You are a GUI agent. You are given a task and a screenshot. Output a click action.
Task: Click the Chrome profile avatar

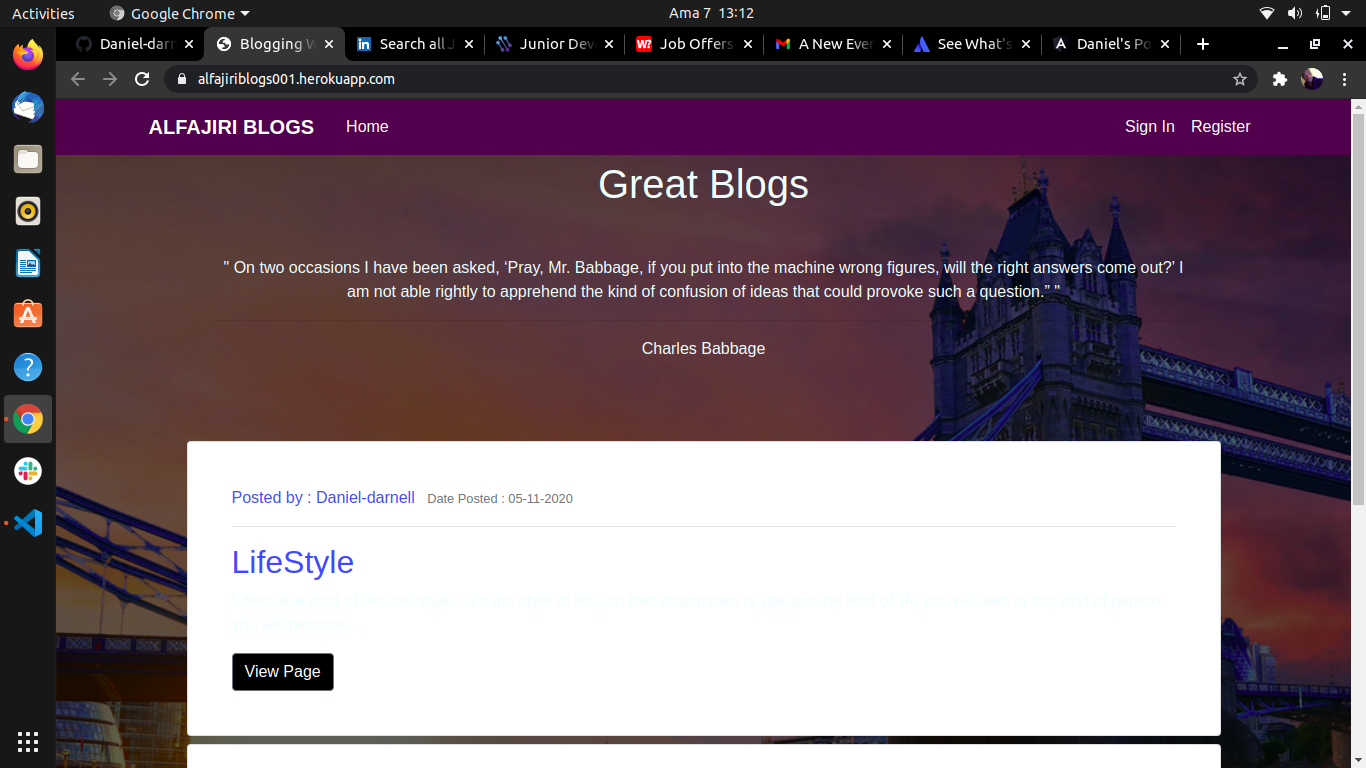tap(1311, 78)
